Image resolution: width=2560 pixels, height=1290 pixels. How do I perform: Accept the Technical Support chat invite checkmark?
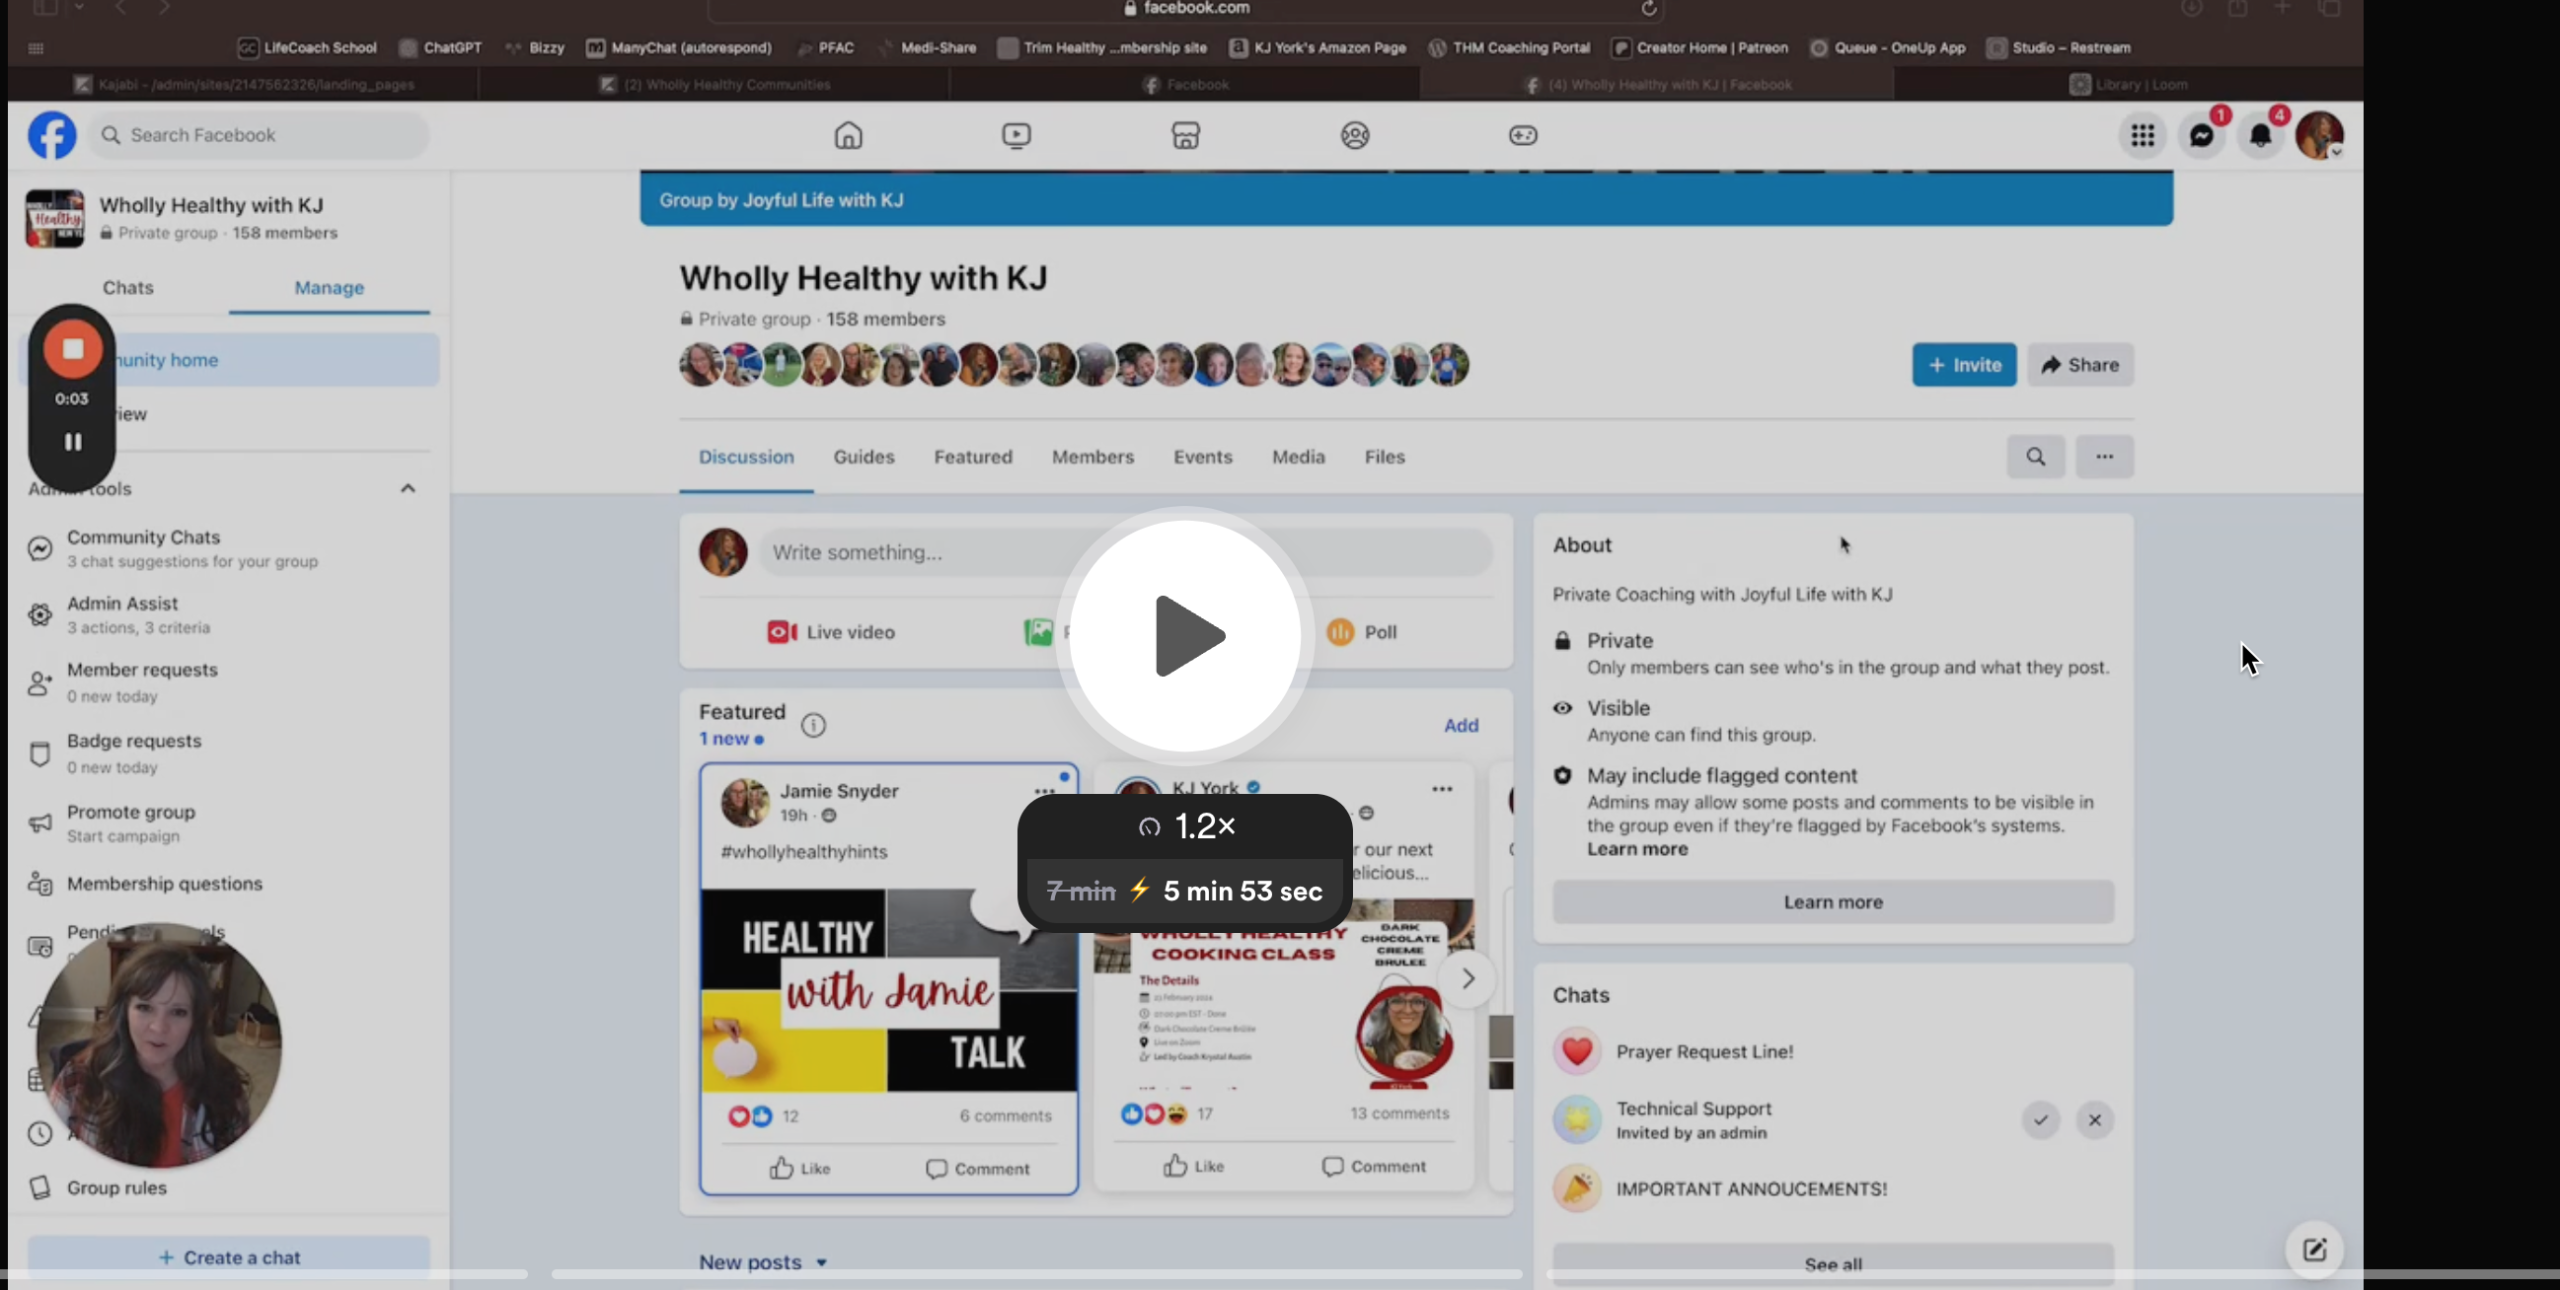coord(2040,1120)
